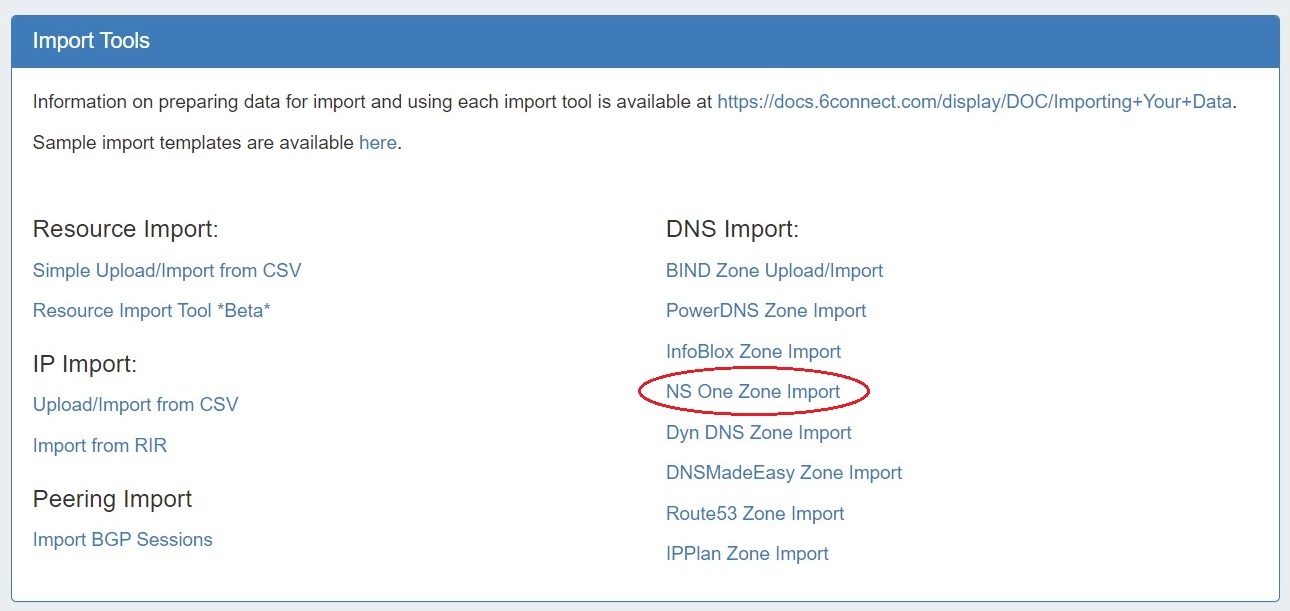Click the Resource Import heading
Screen dimensions: 1290x611
point(125,229)
